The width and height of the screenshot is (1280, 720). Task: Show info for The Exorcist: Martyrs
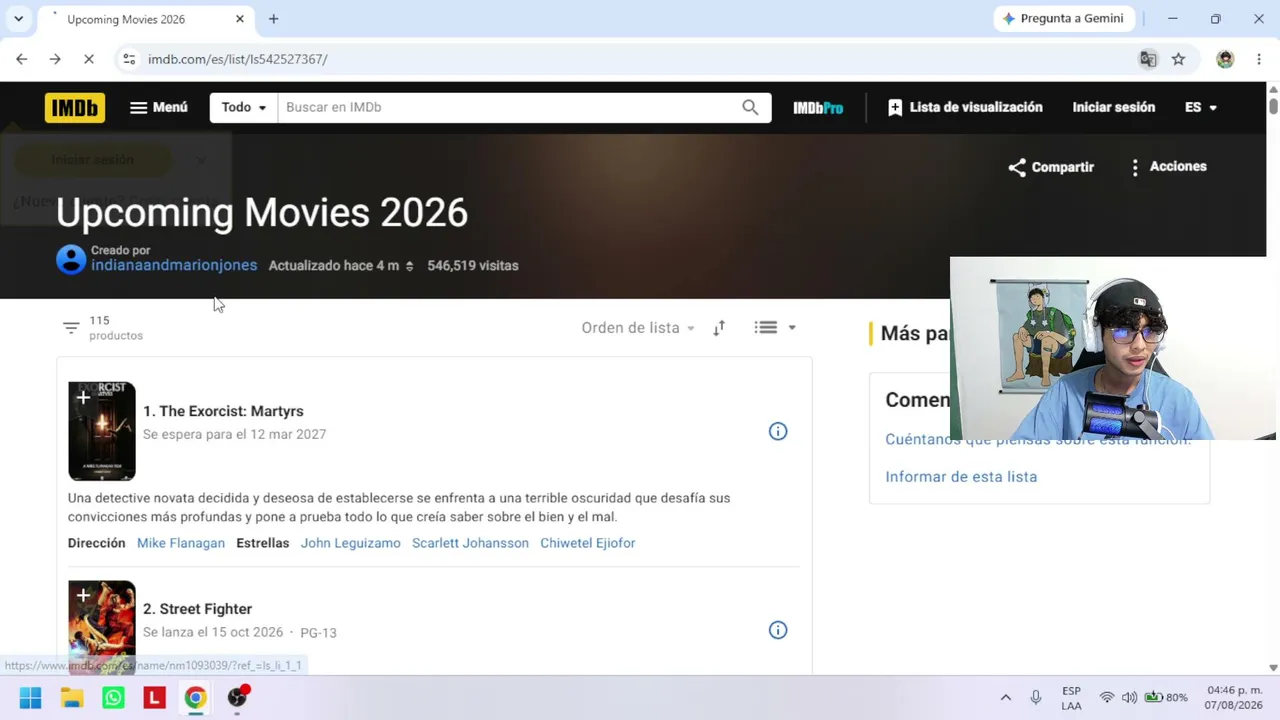pyautogui.click(x=778, y=431)
